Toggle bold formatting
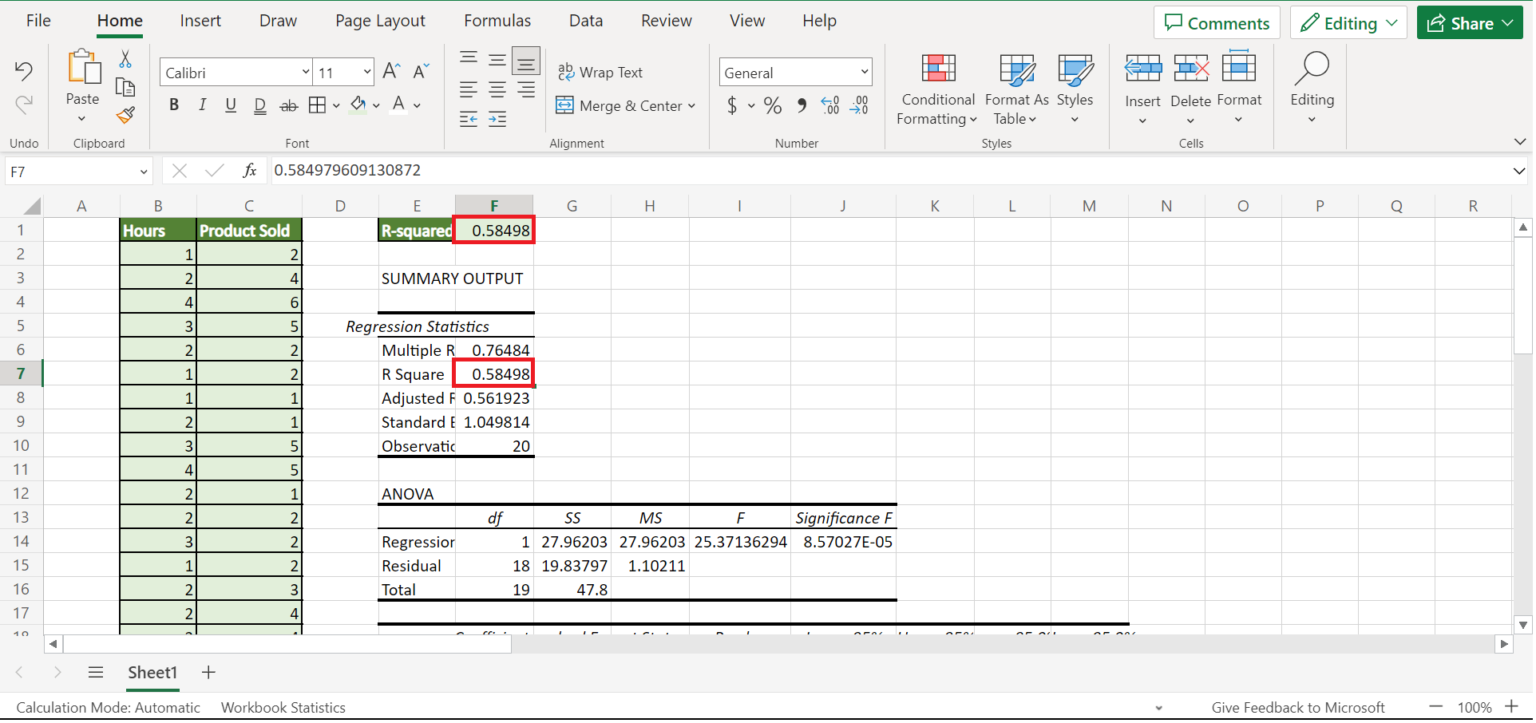The width and height of the screenshot is (1536, 723). [x=173, y=104]
